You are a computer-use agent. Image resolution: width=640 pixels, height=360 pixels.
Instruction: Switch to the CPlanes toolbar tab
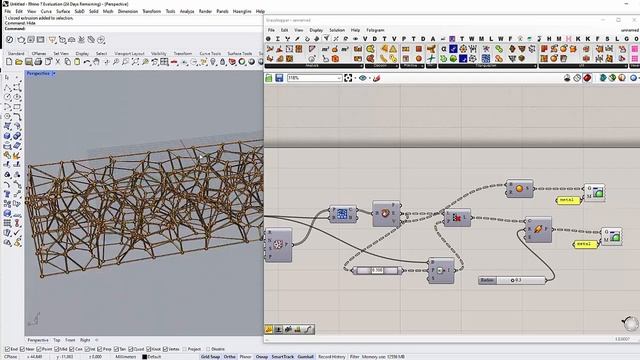[x=39, y=53]
